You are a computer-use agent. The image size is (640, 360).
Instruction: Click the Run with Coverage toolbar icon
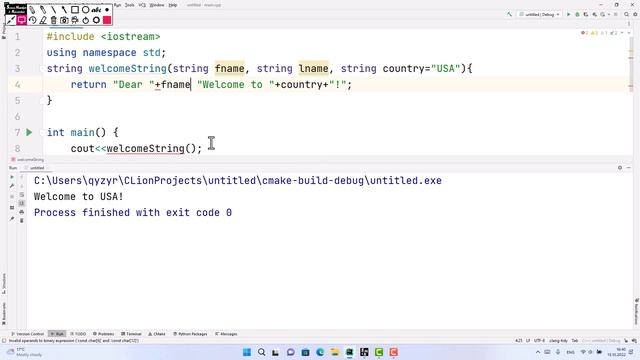click(x=586, y=14)
